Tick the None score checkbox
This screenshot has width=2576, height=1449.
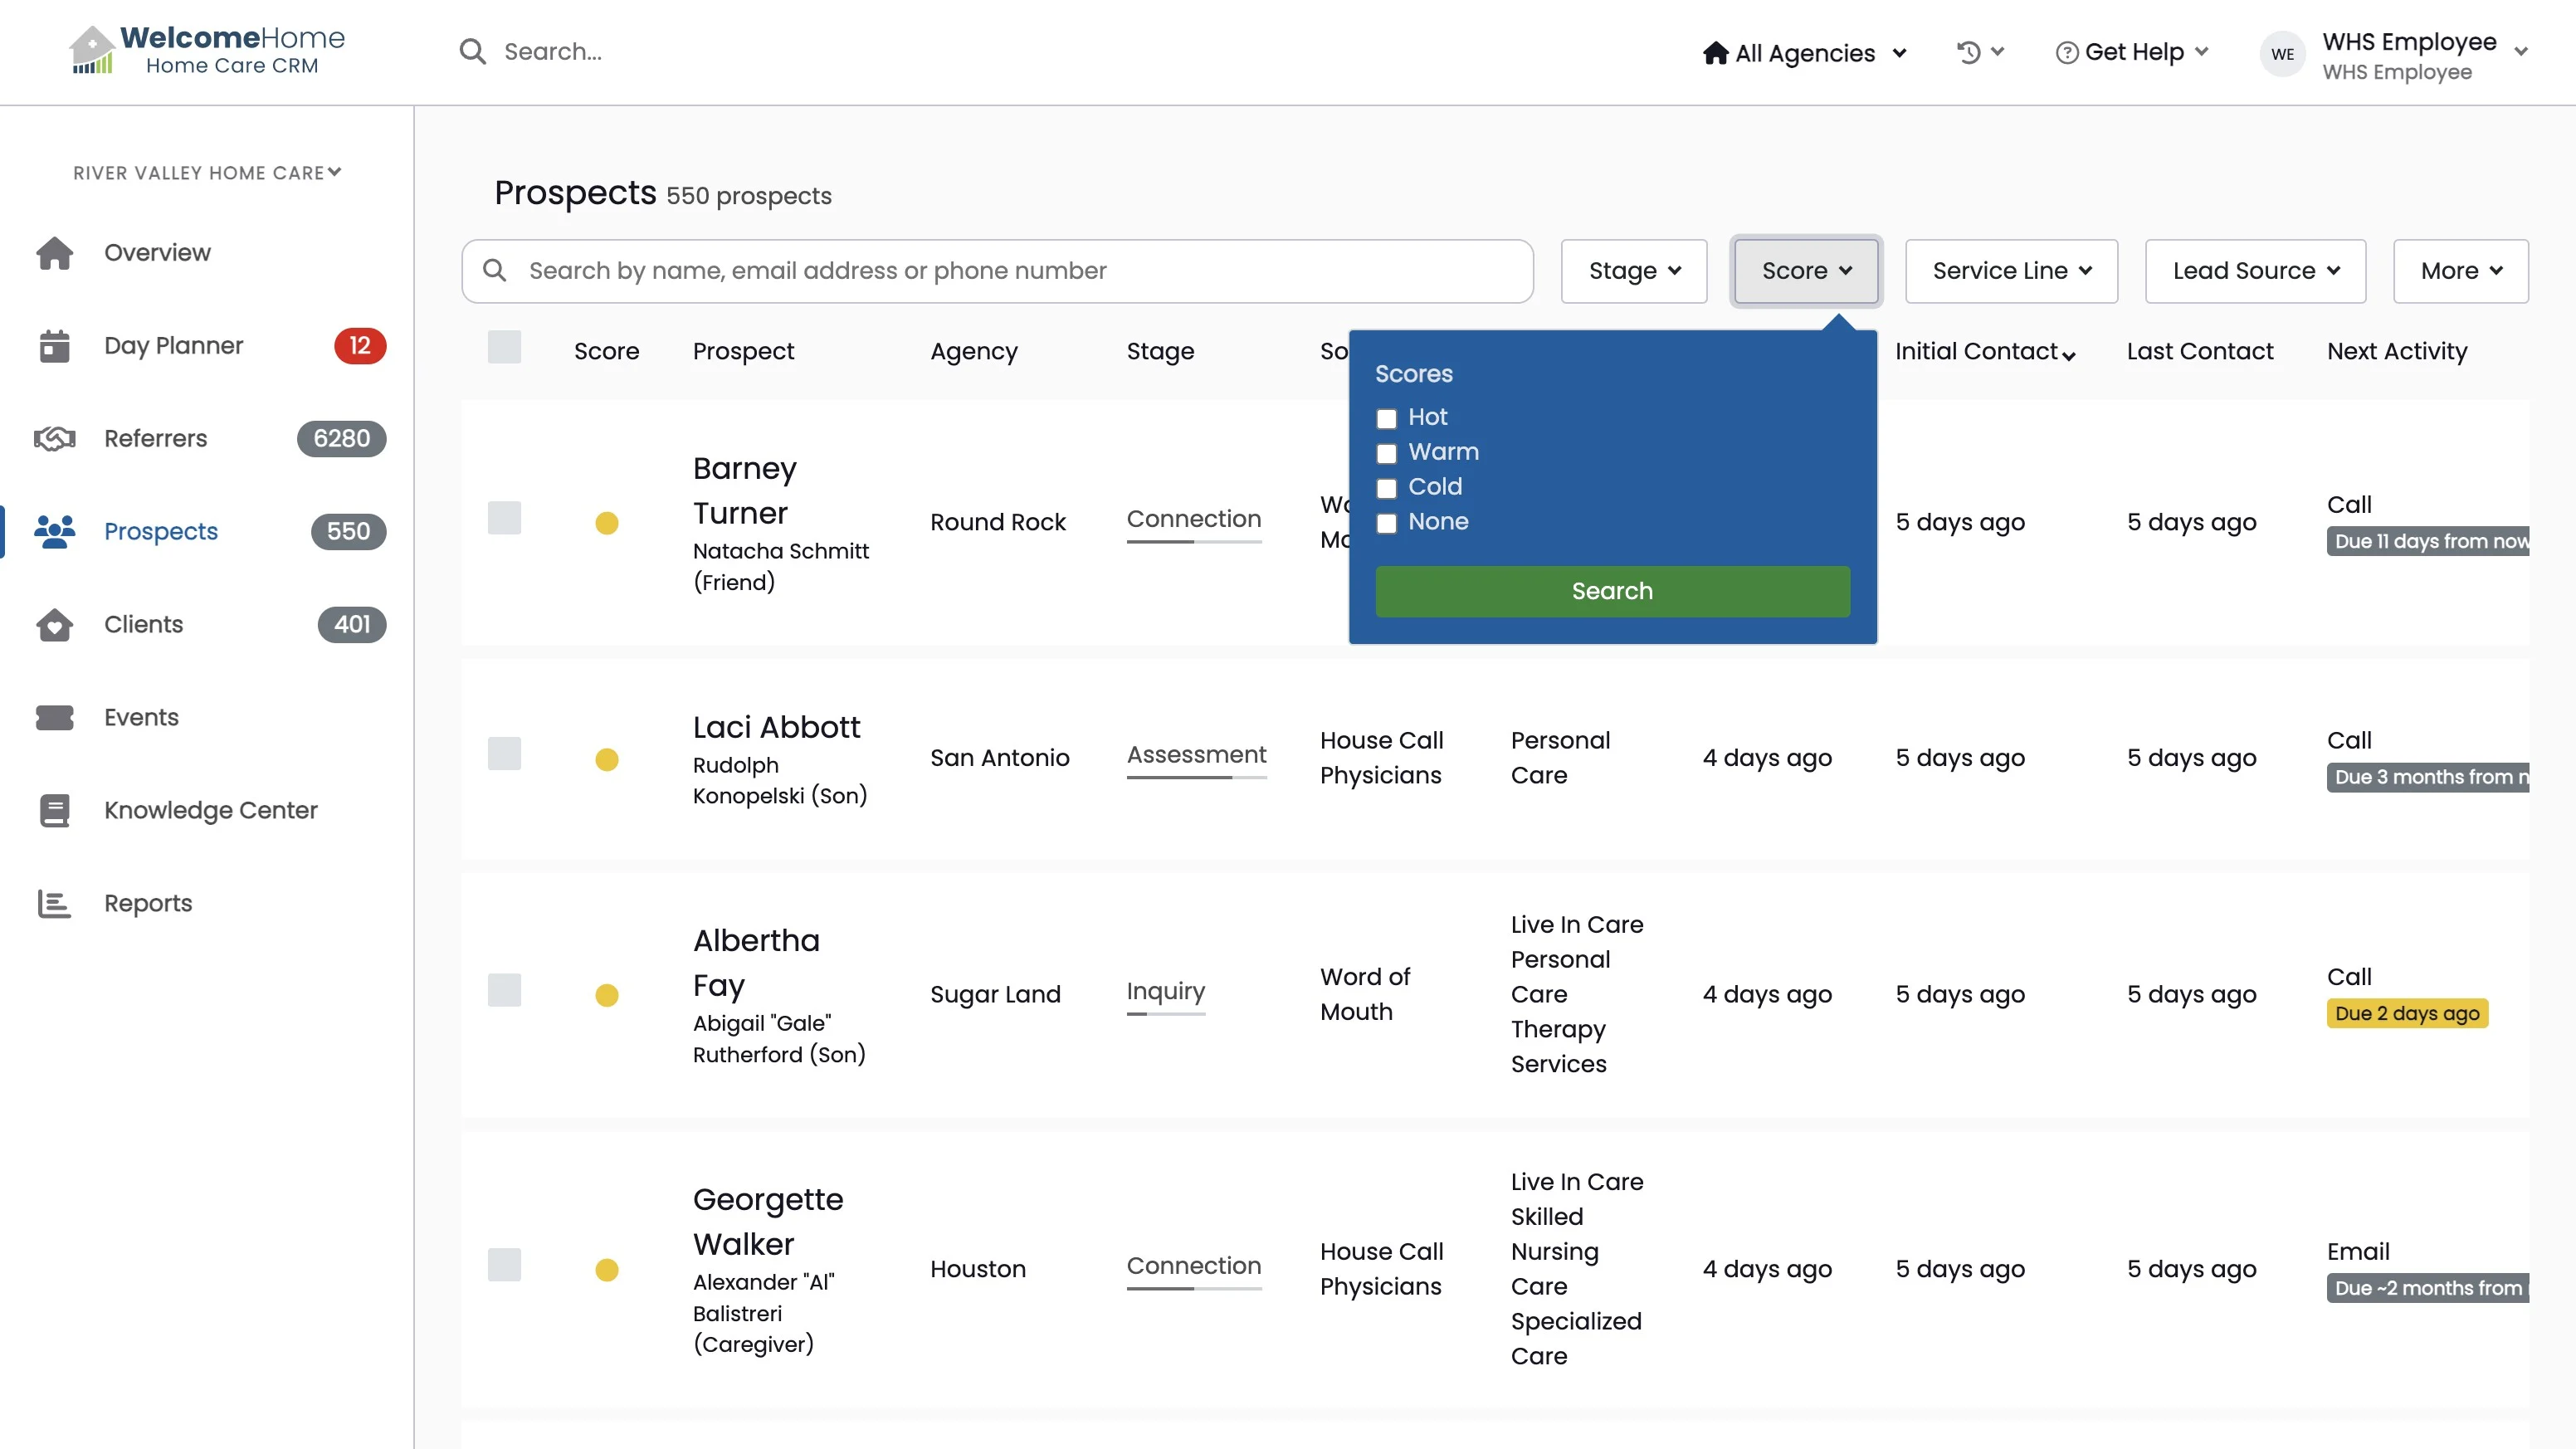coord(1386,524)
